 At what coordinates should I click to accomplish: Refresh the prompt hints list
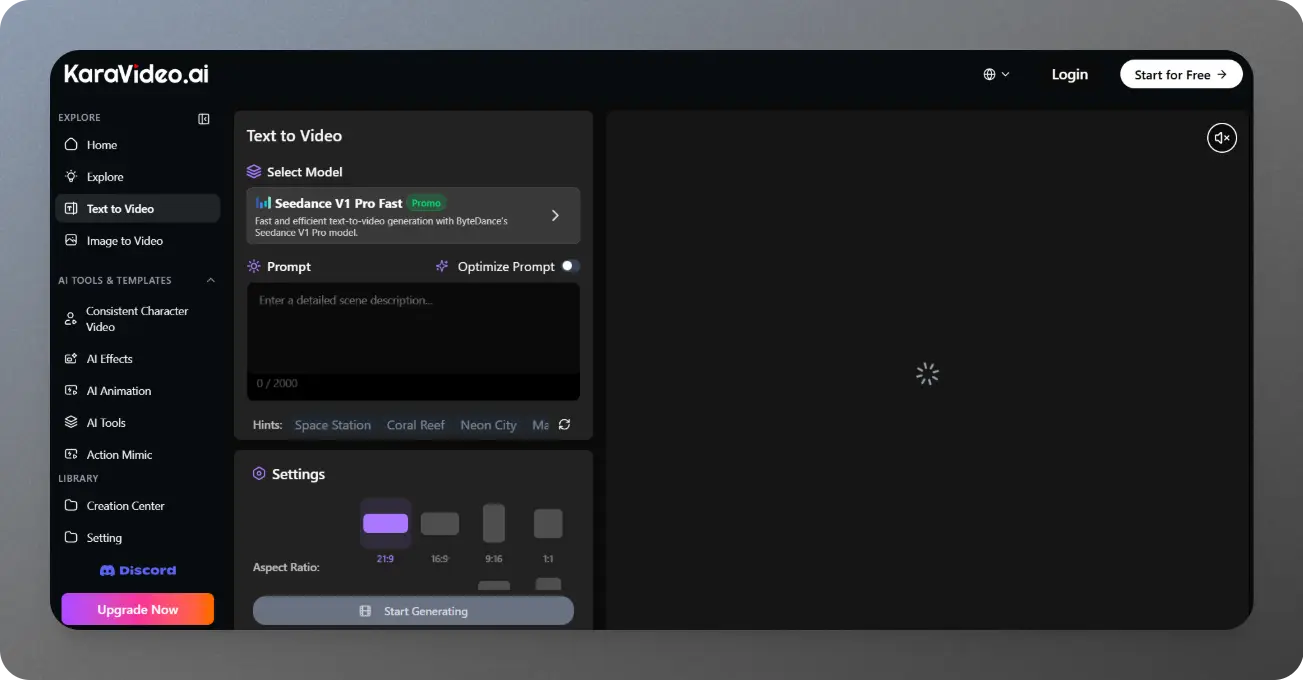tap(564, 425)
